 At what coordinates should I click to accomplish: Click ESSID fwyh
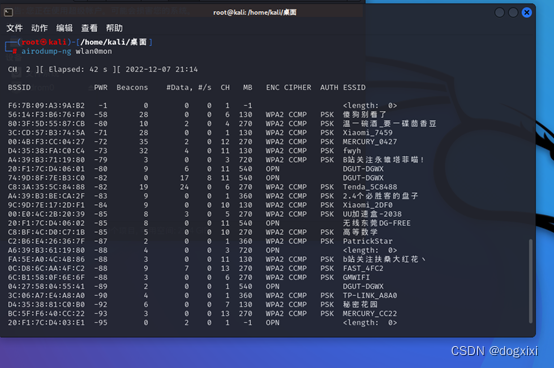point(352,151)
